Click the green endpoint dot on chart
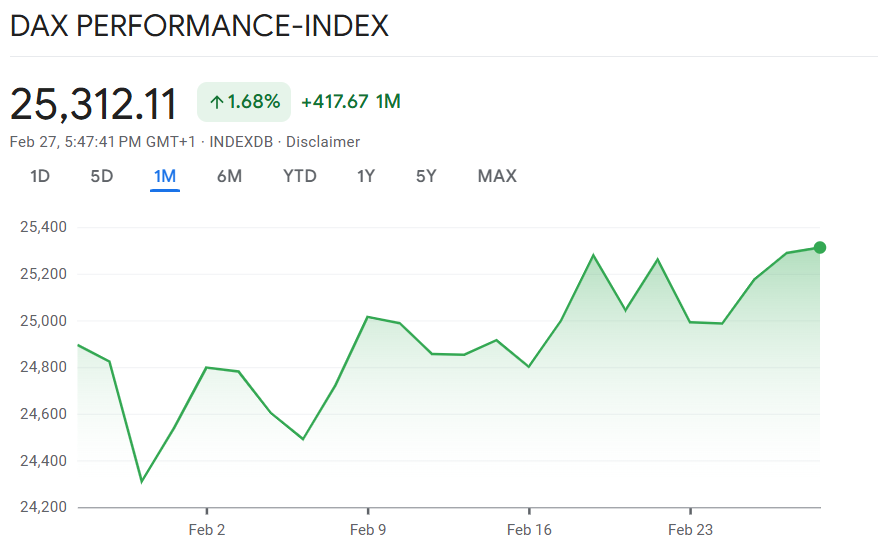This screenshot has height=545, width=878. pyautogui.click(x=820, y=247)
